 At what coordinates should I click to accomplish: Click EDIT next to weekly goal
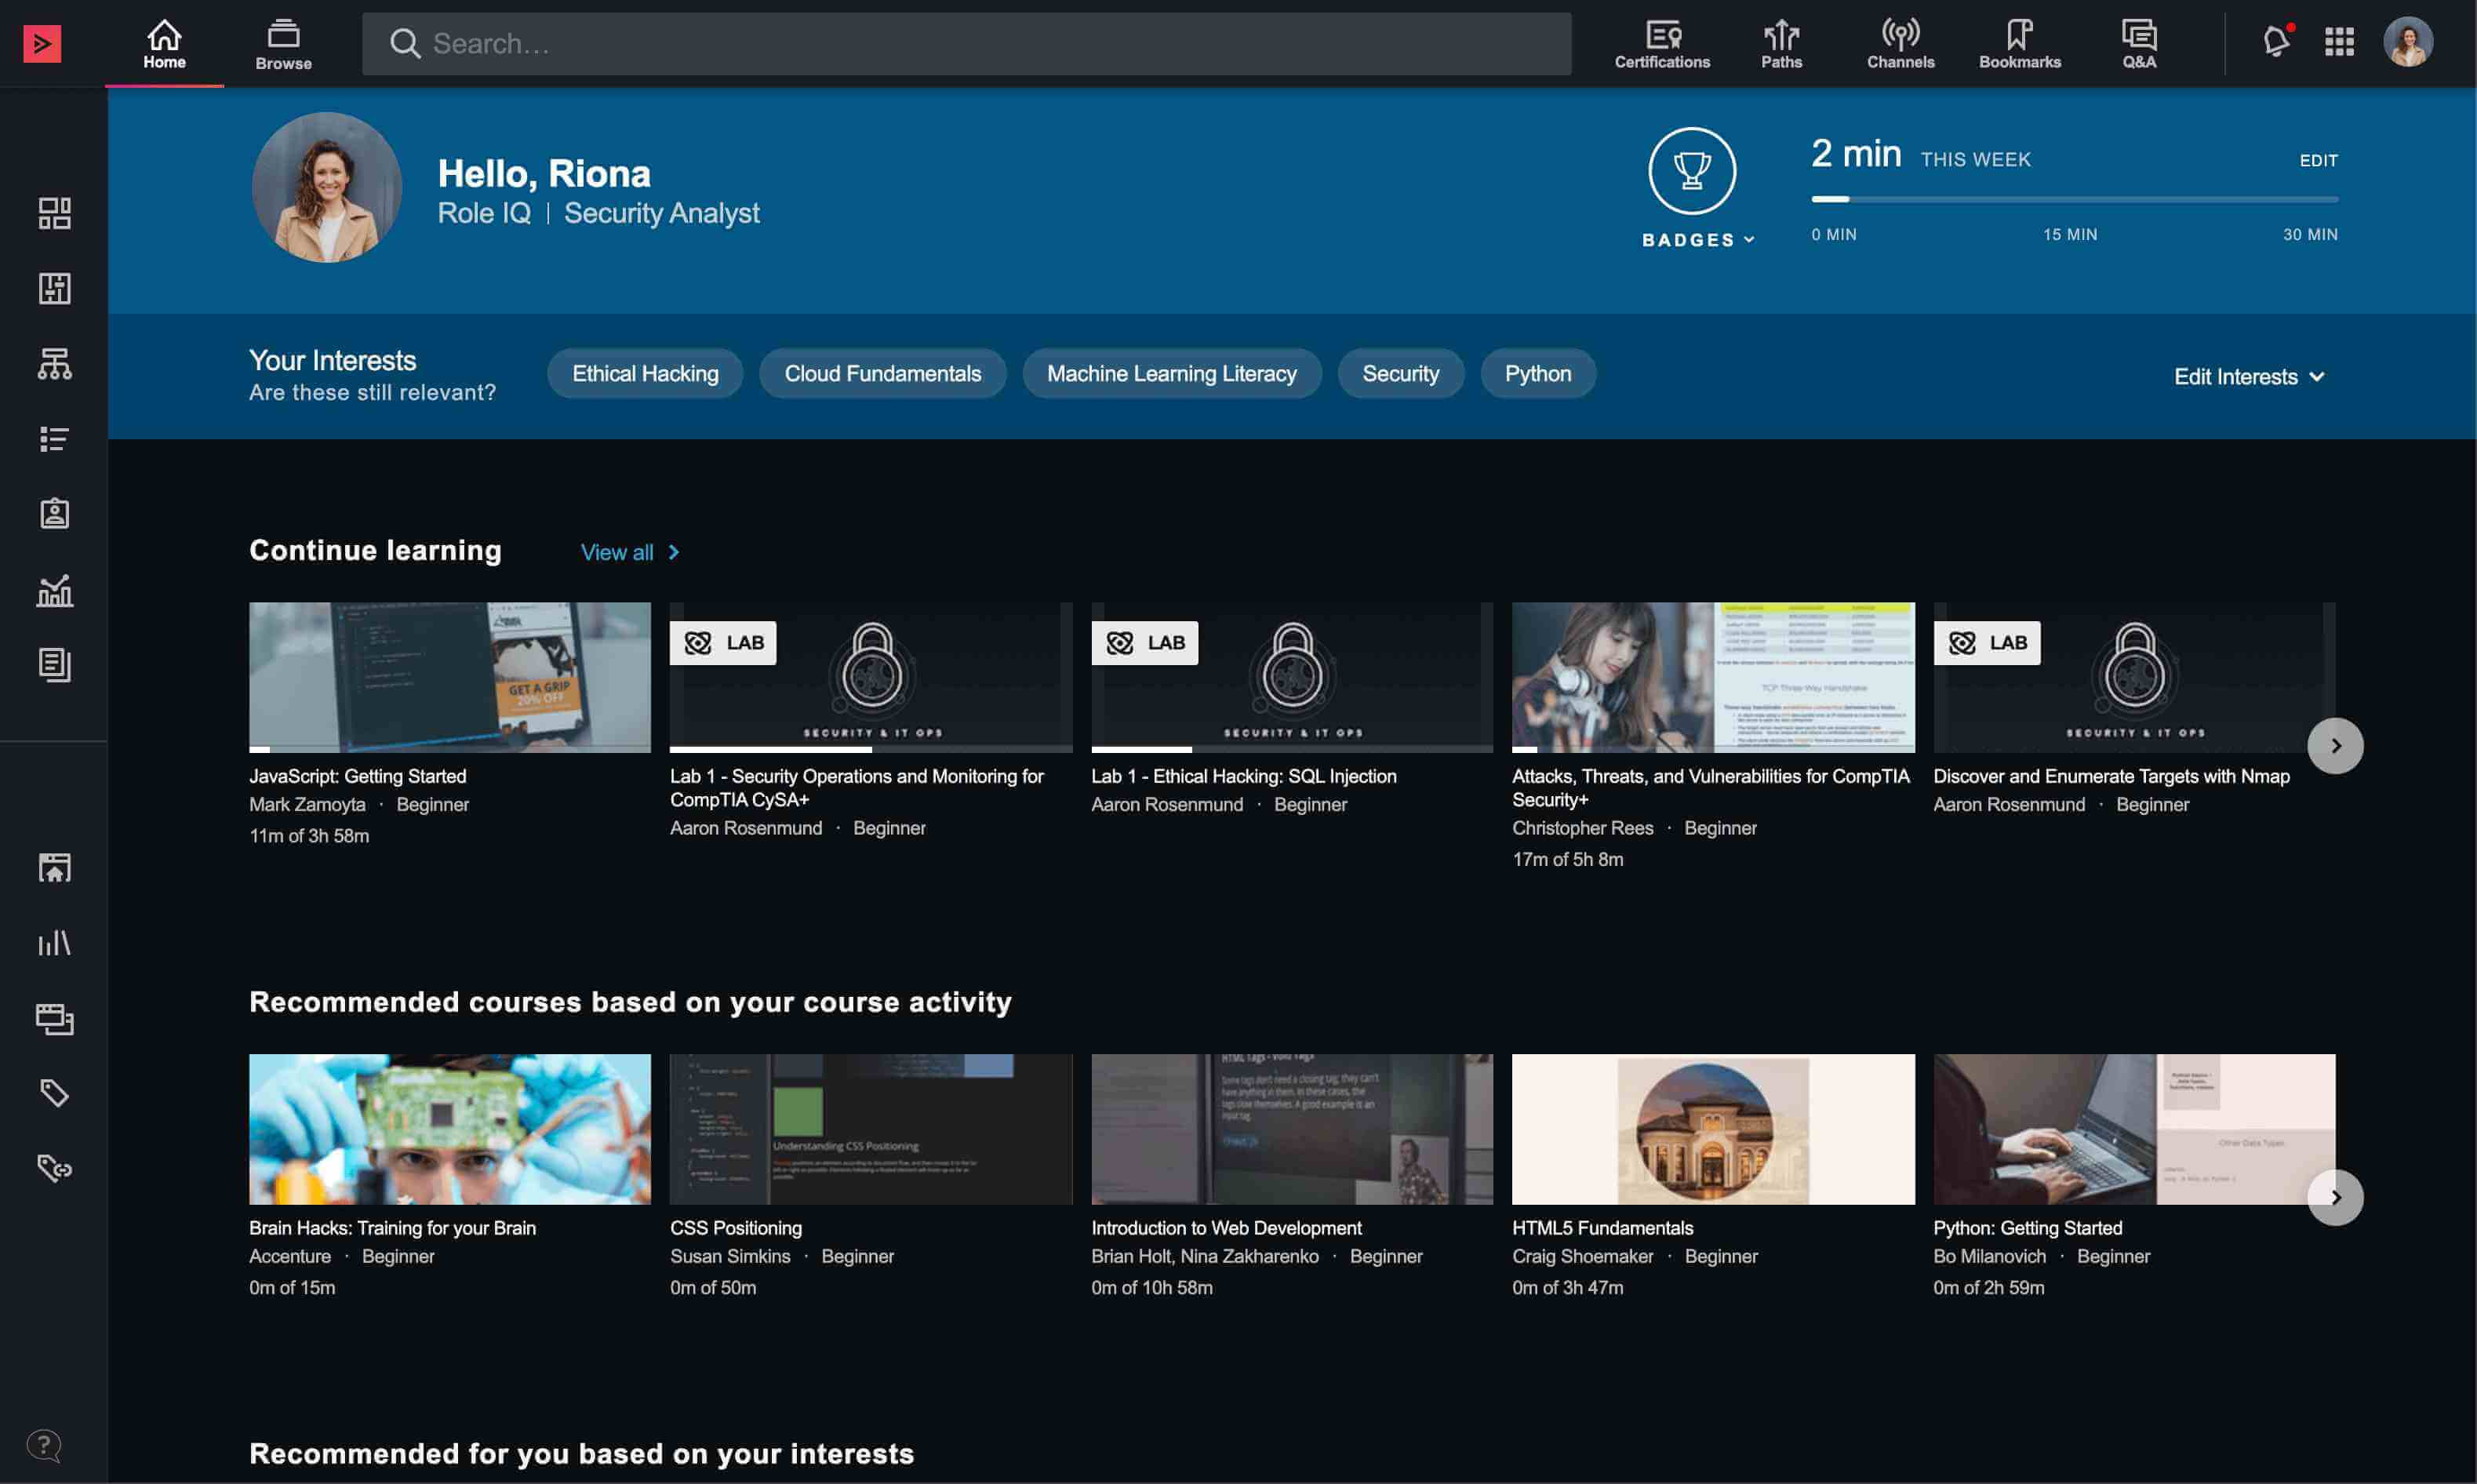pos(2317,160)
